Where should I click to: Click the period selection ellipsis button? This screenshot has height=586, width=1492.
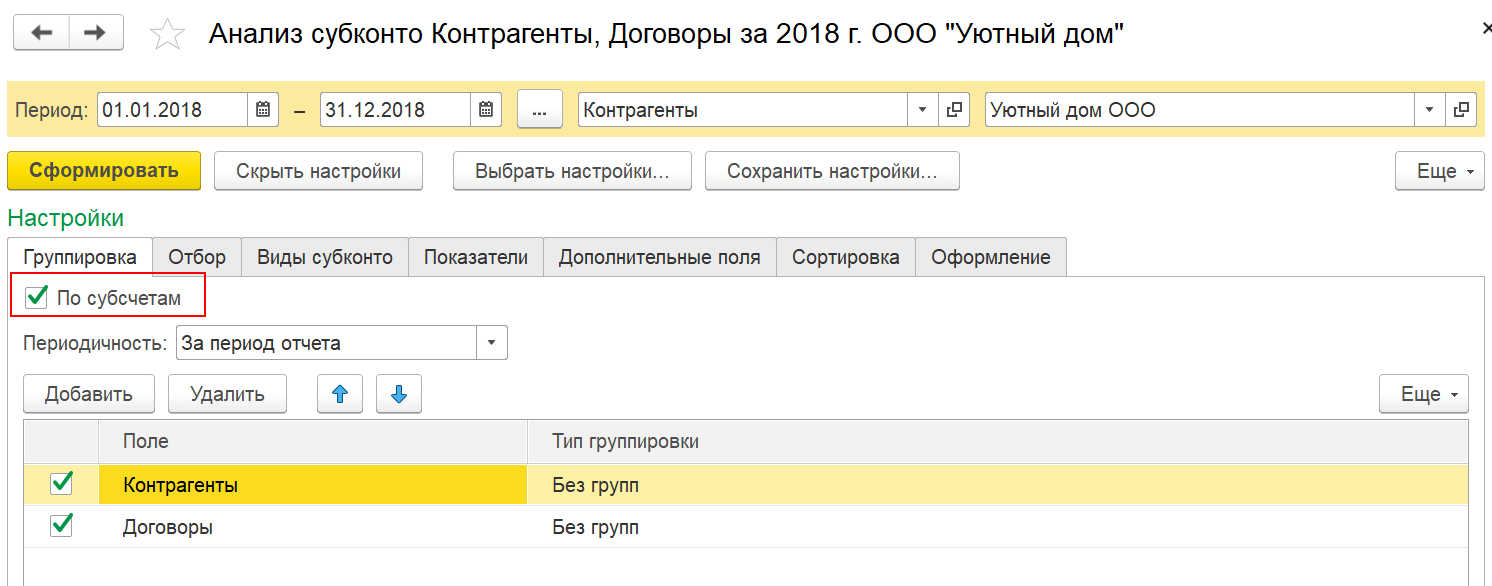540,110
